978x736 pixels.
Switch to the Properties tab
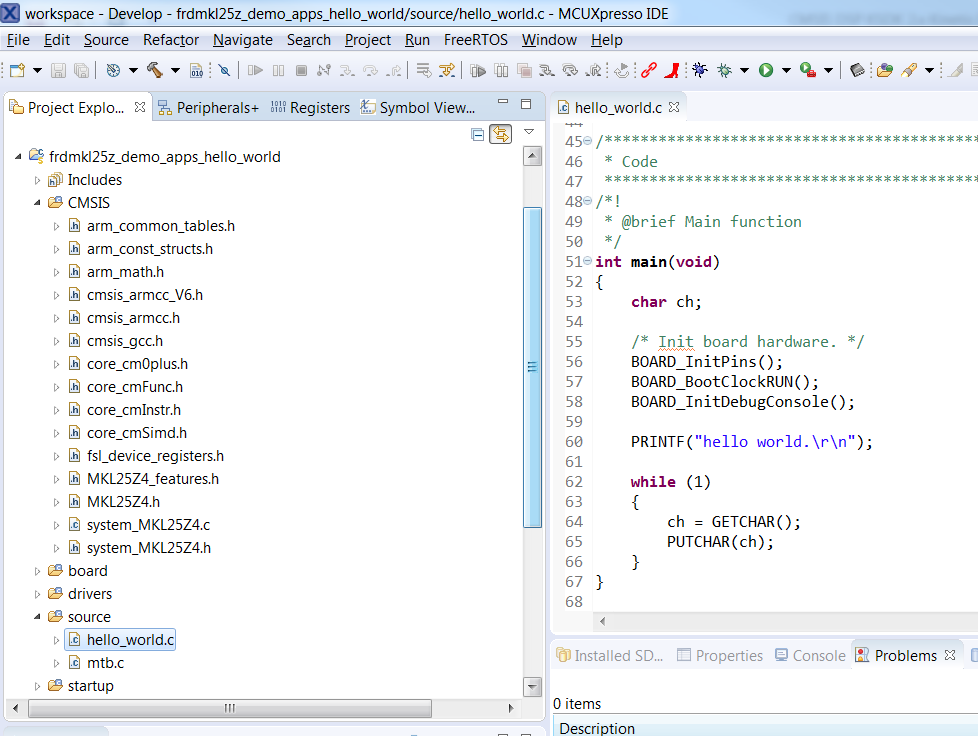tap(720, 656)
